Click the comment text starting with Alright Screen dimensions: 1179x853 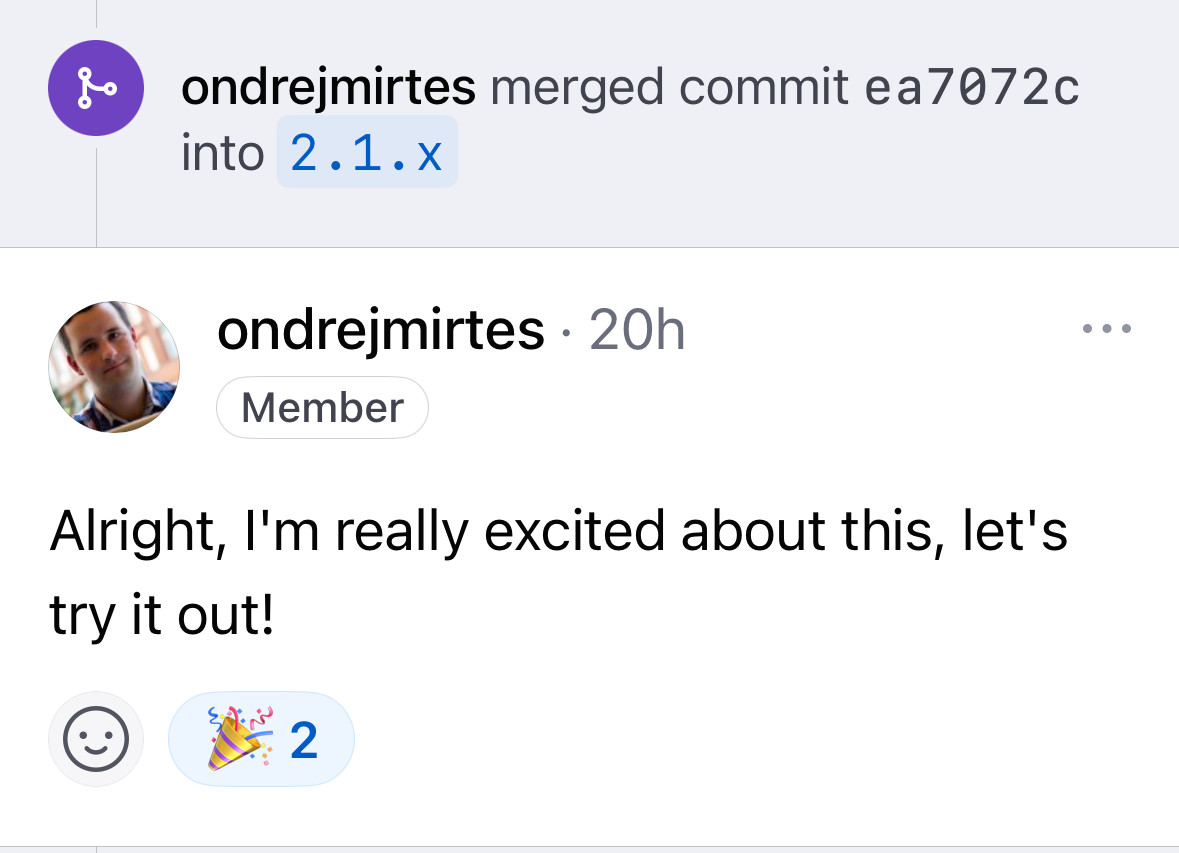558,532
